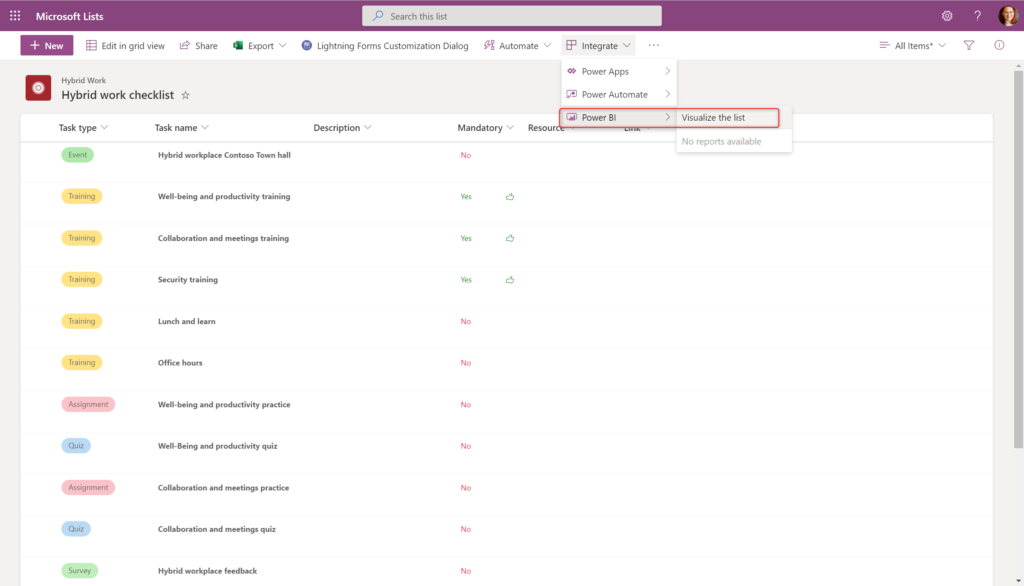Click Mandatory value Yes for Security training
Image resolution: width=1024 pixels, height=586 pixels.
pos(466,280)
